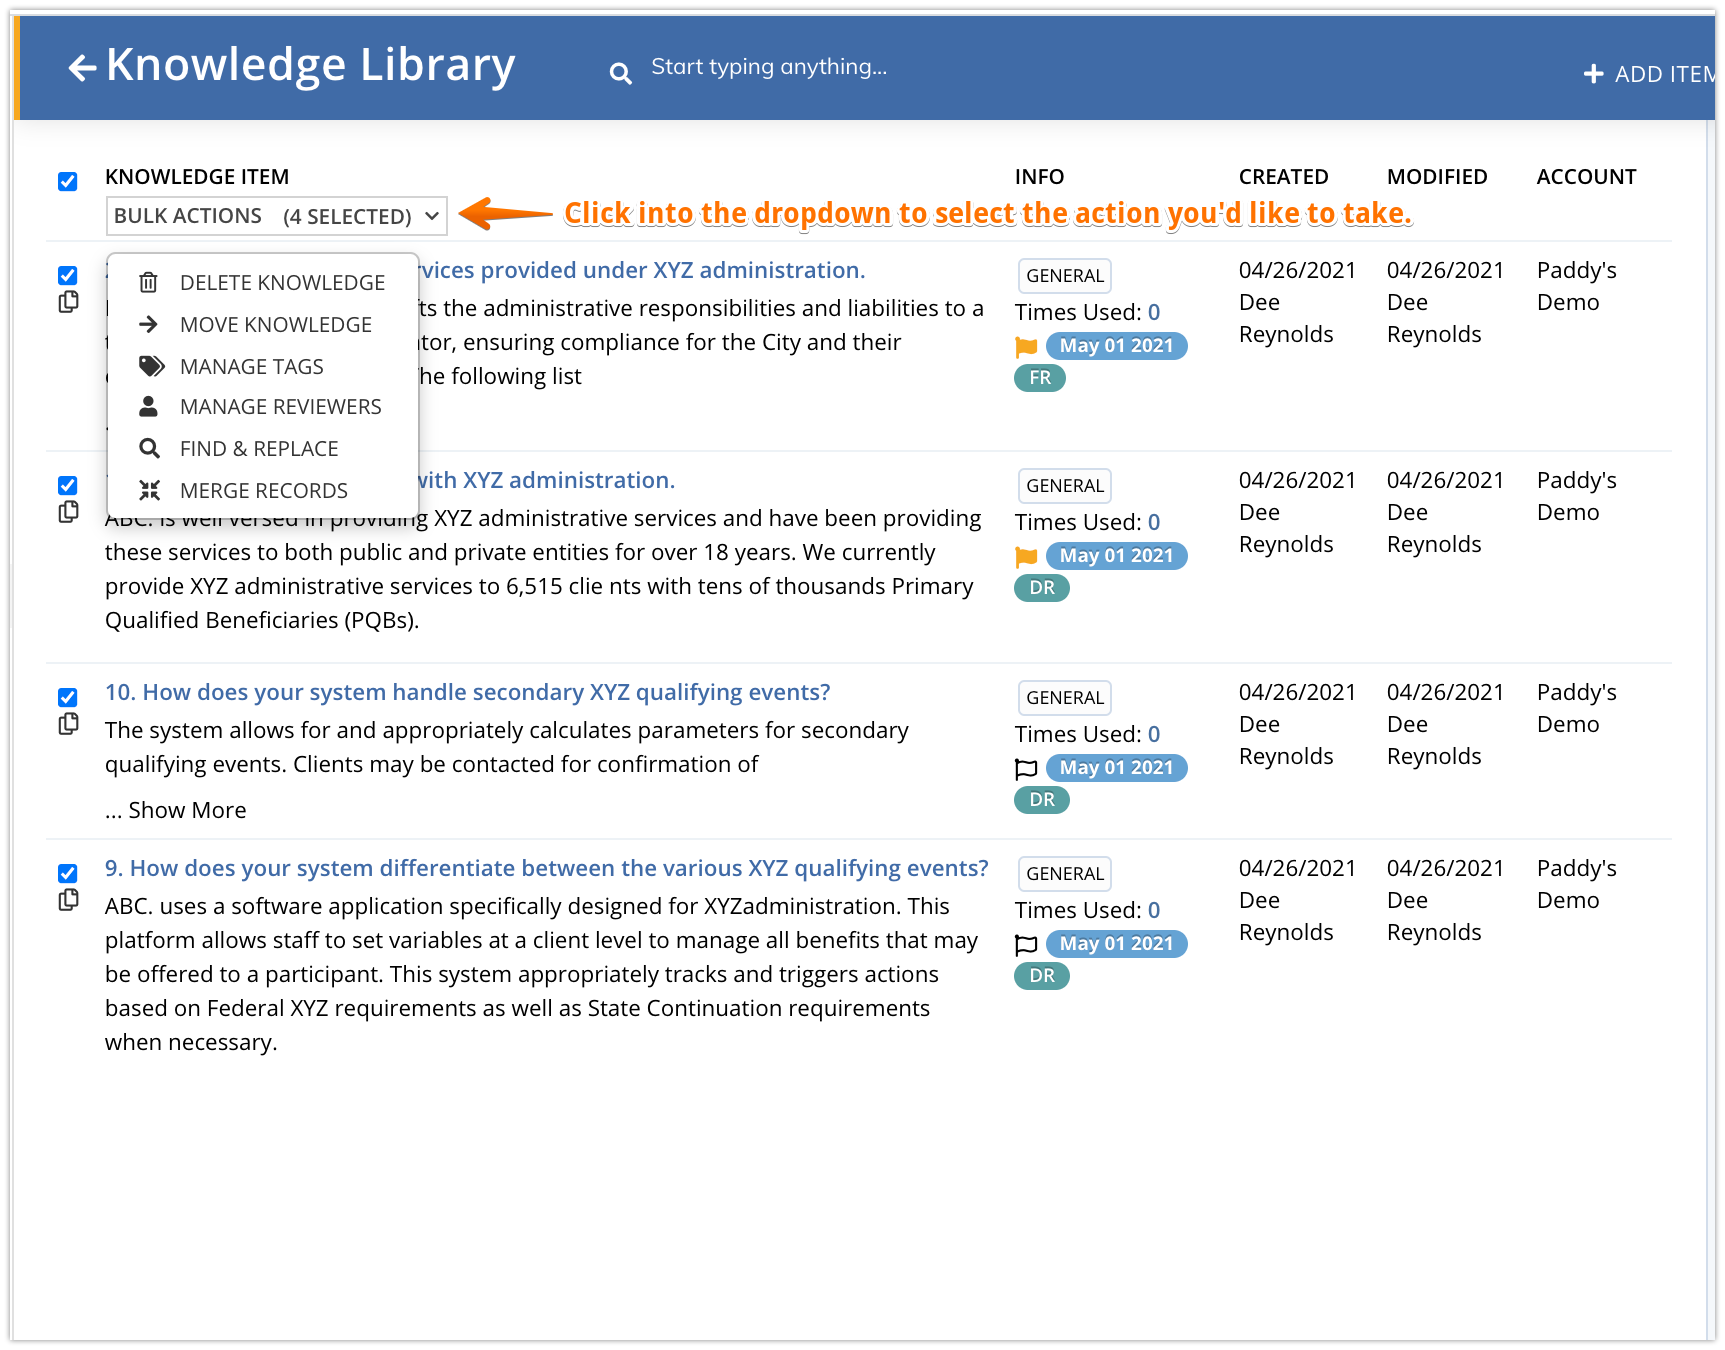Click the plus icon for Add Item
The width and height of the screenshot is (1725, 1350).
coord(1593,74)
